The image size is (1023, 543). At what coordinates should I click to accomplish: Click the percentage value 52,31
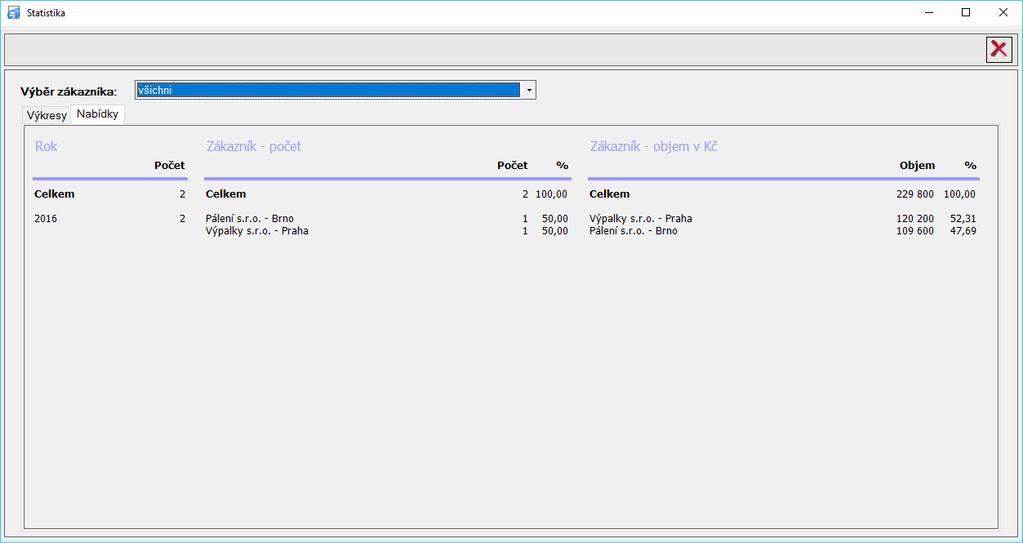[x=963, y=219]
